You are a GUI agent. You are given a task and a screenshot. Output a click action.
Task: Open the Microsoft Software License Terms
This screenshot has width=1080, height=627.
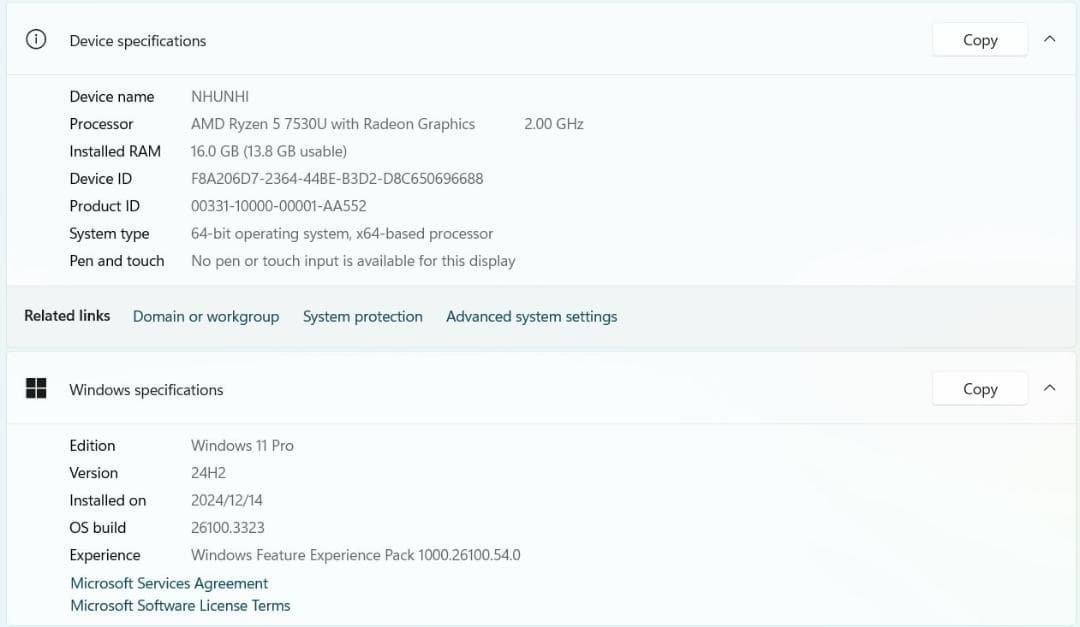coord(180,605)
